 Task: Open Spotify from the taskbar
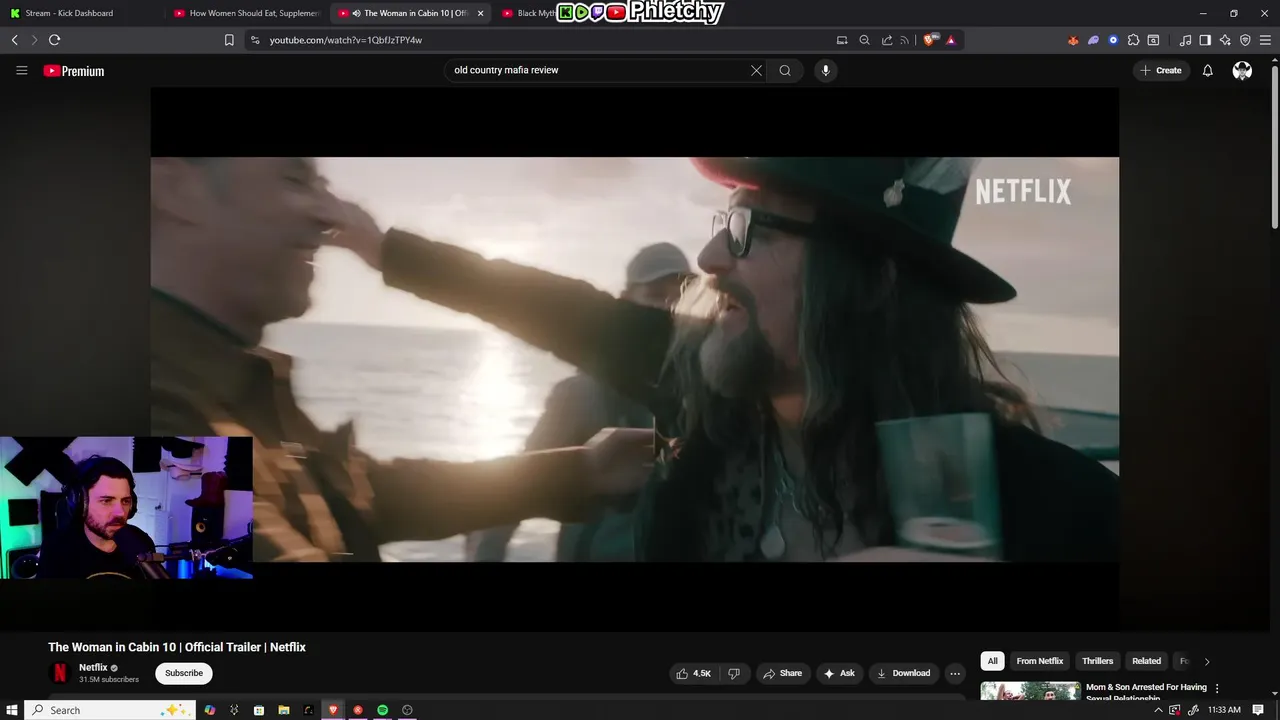pos(382,710)
